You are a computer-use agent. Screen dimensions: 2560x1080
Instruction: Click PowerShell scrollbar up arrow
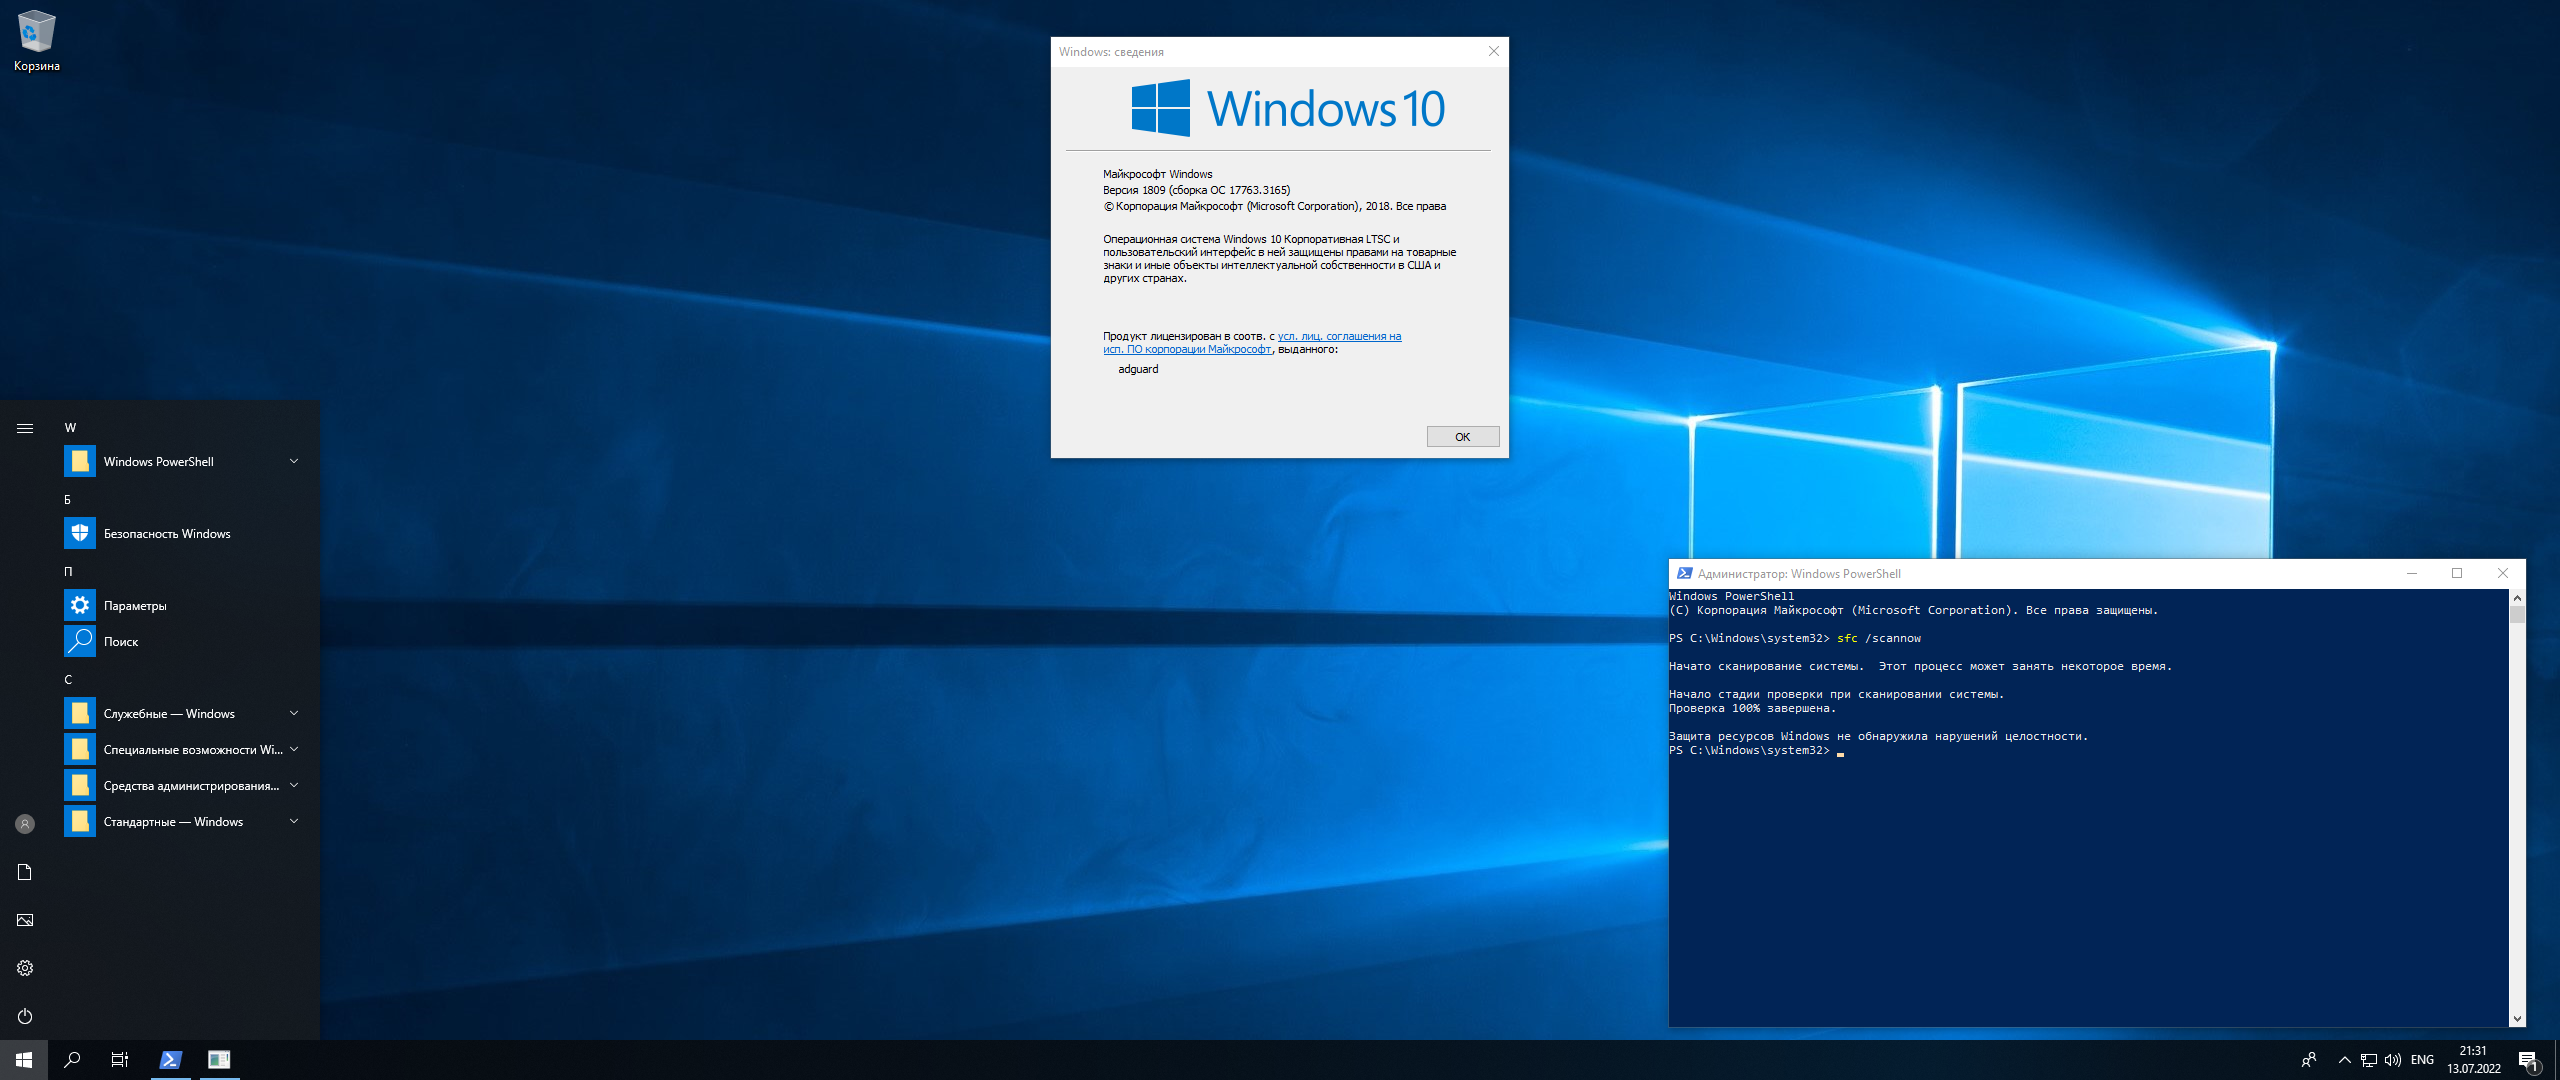[x=2517, y=598]
